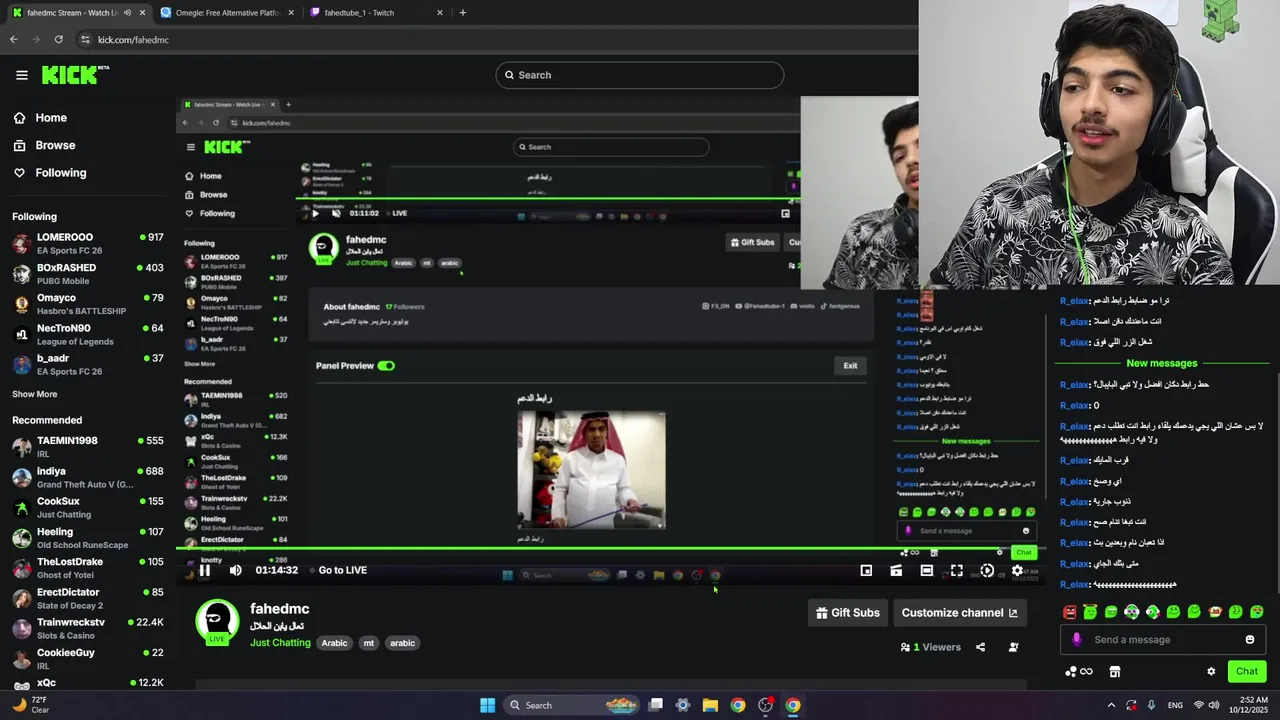
Task: Mute the stream volume icon
Action: coord(236,570)
